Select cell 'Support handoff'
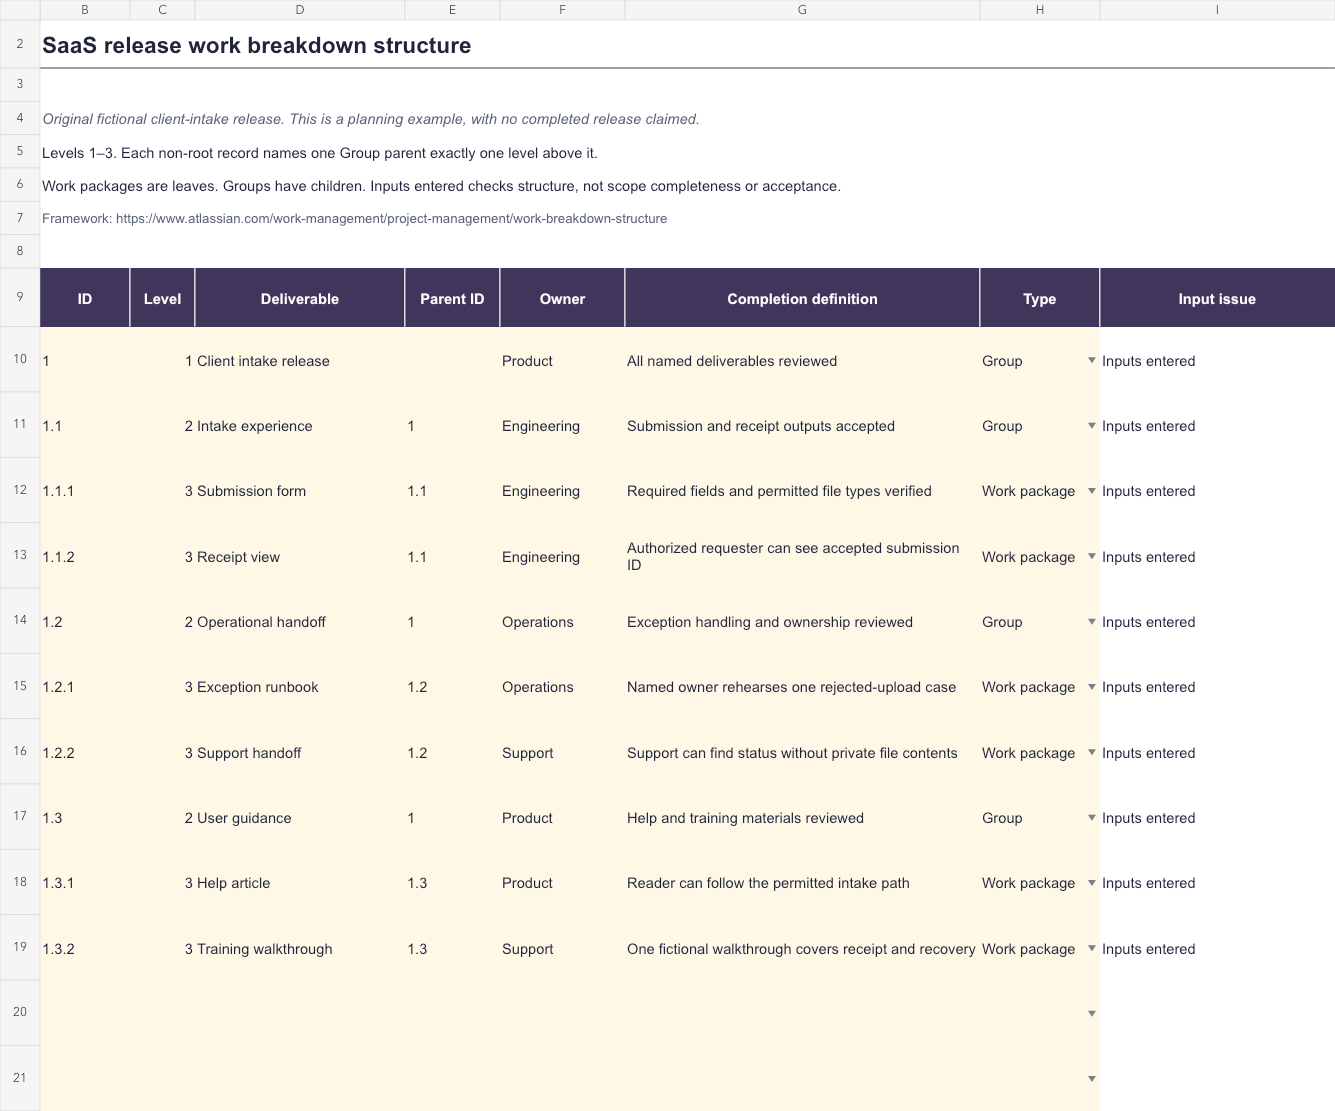 point(300,753)
